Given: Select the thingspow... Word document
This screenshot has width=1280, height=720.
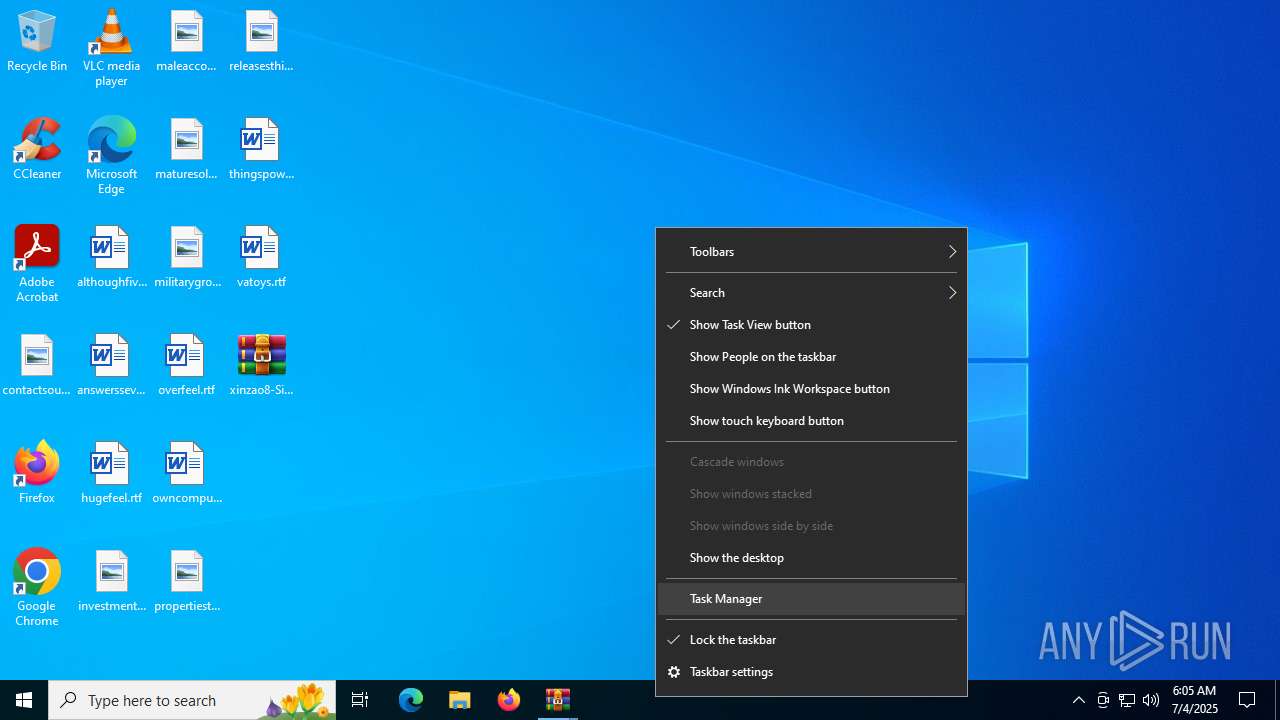Looking at the screenshot, I should point(261,150).
